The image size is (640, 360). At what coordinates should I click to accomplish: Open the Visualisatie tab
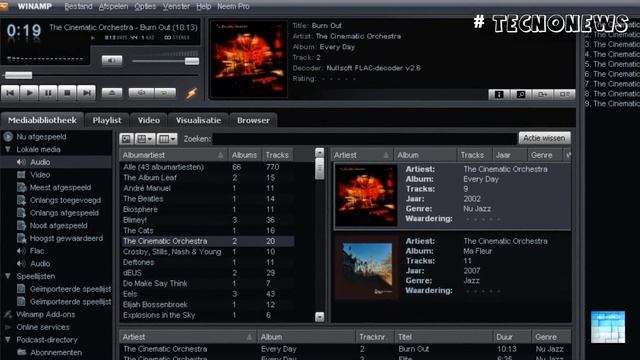click(x=198, y=120)
